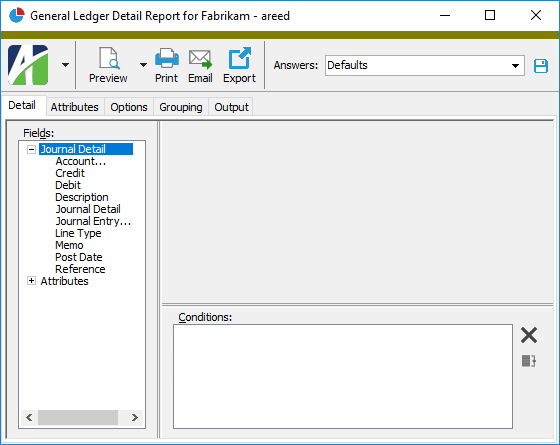Switch to the Grouping tab
Screen dimensions: 560x445
181,107
